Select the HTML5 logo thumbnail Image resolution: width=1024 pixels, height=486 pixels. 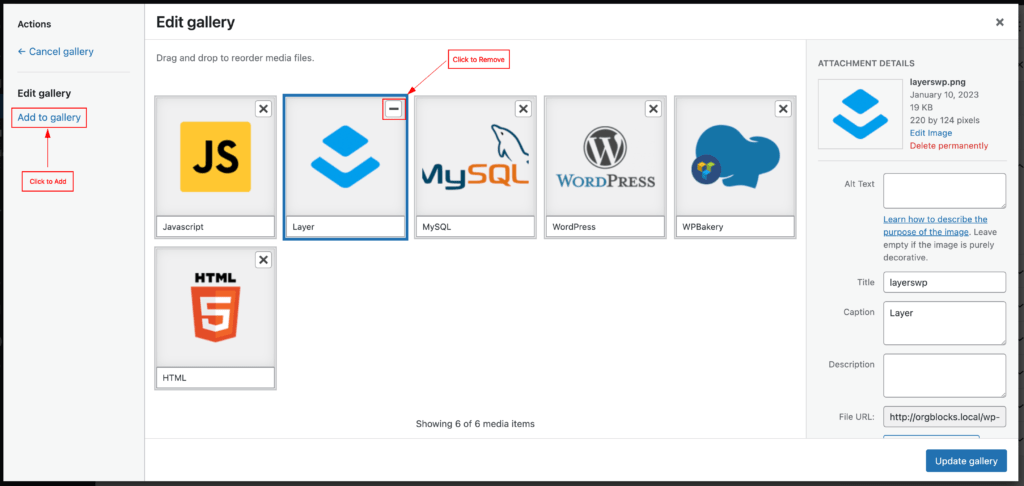coord(215,308)
